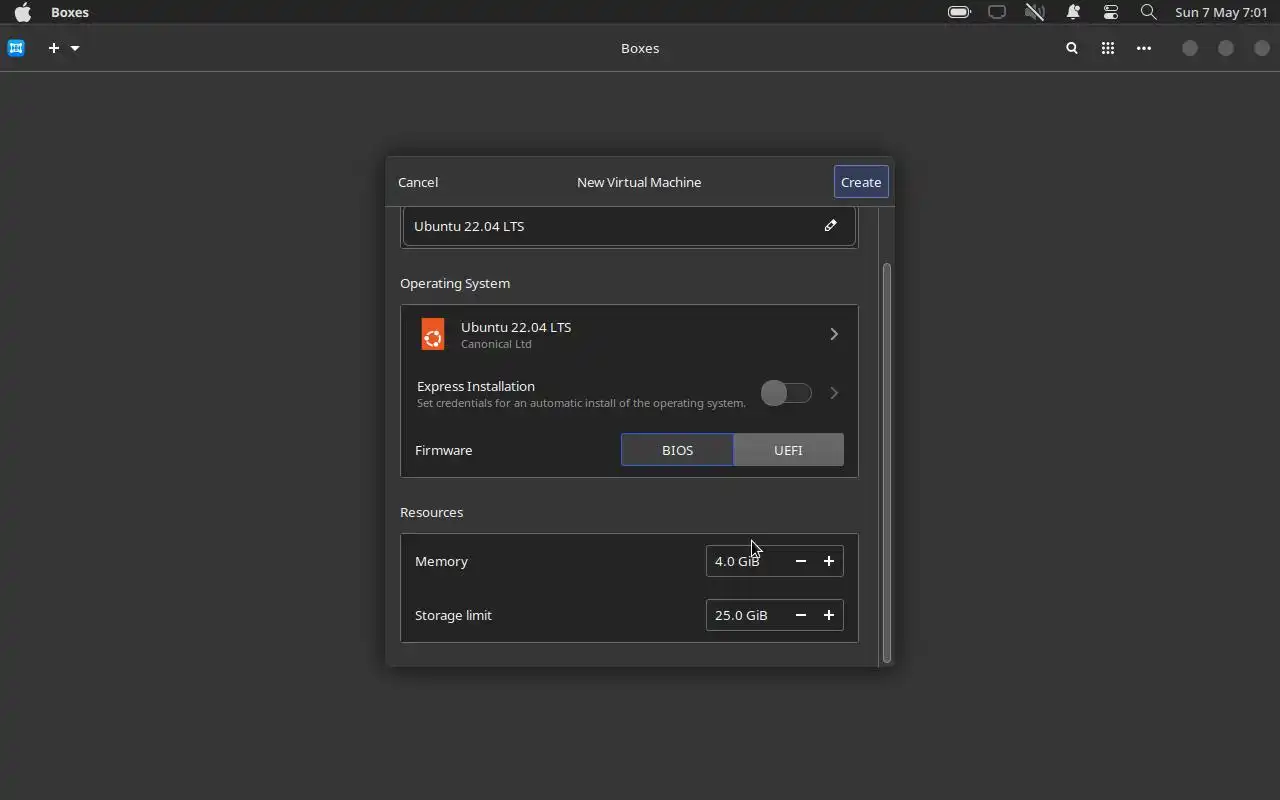This screenshot has width=1280, height=800.
Task: Click the orange Ubuntu logo icon
Action: 433,334
